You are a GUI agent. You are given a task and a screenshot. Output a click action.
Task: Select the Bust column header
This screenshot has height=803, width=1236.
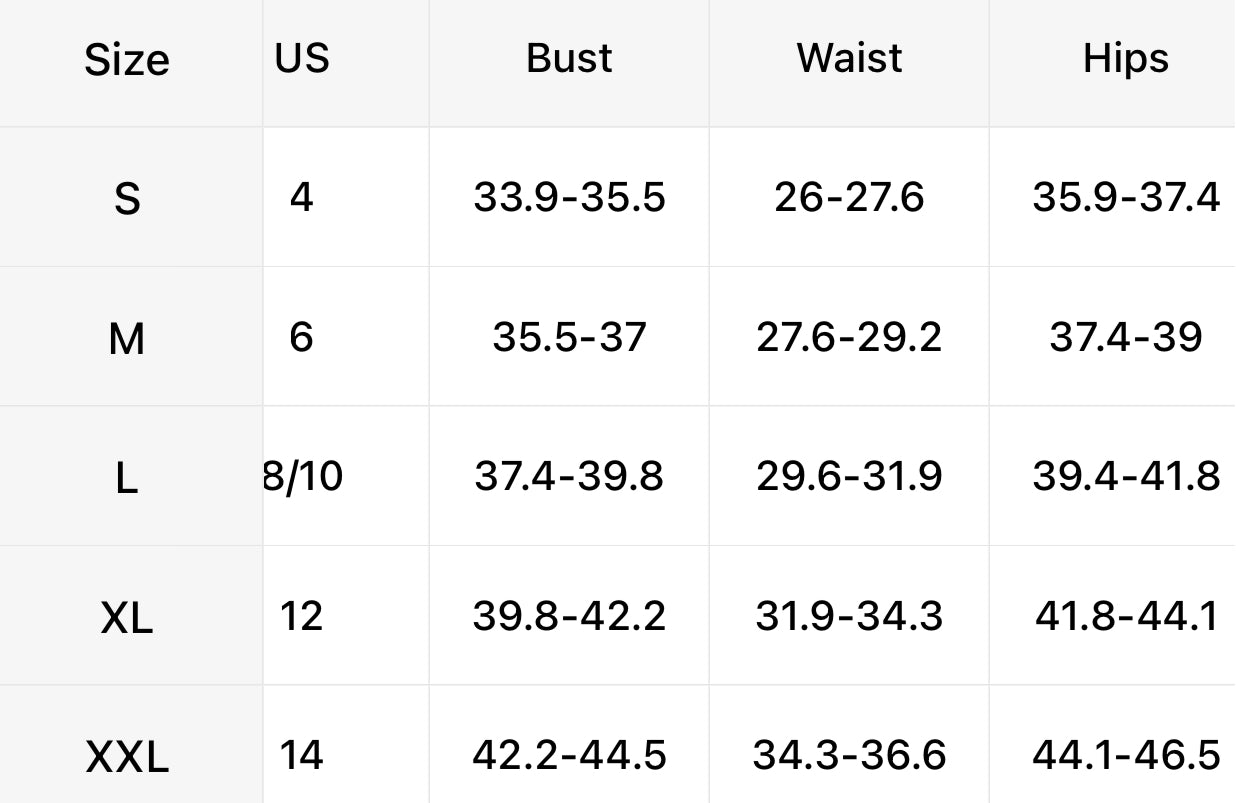pos(569,58)
